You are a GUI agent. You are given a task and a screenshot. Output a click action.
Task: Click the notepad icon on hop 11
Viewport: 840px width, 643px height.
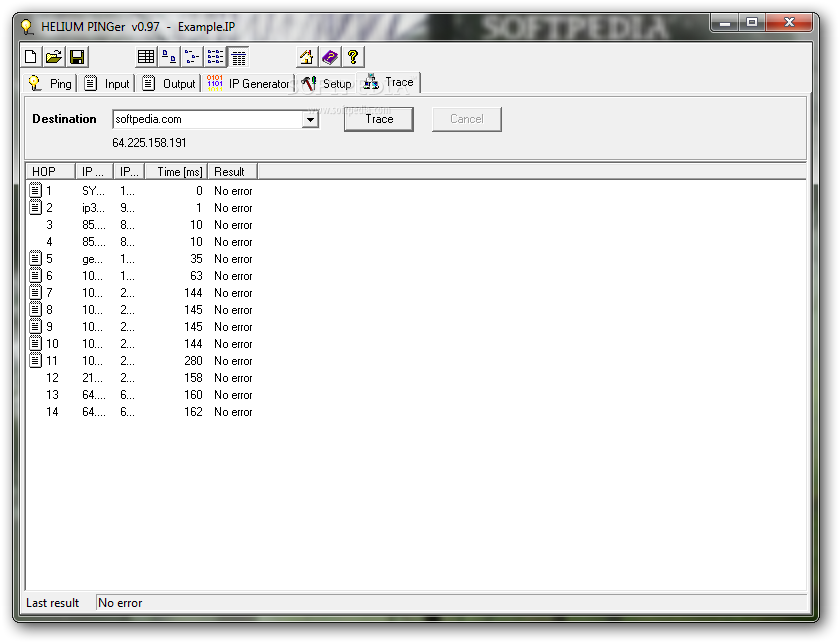(35, 360)
